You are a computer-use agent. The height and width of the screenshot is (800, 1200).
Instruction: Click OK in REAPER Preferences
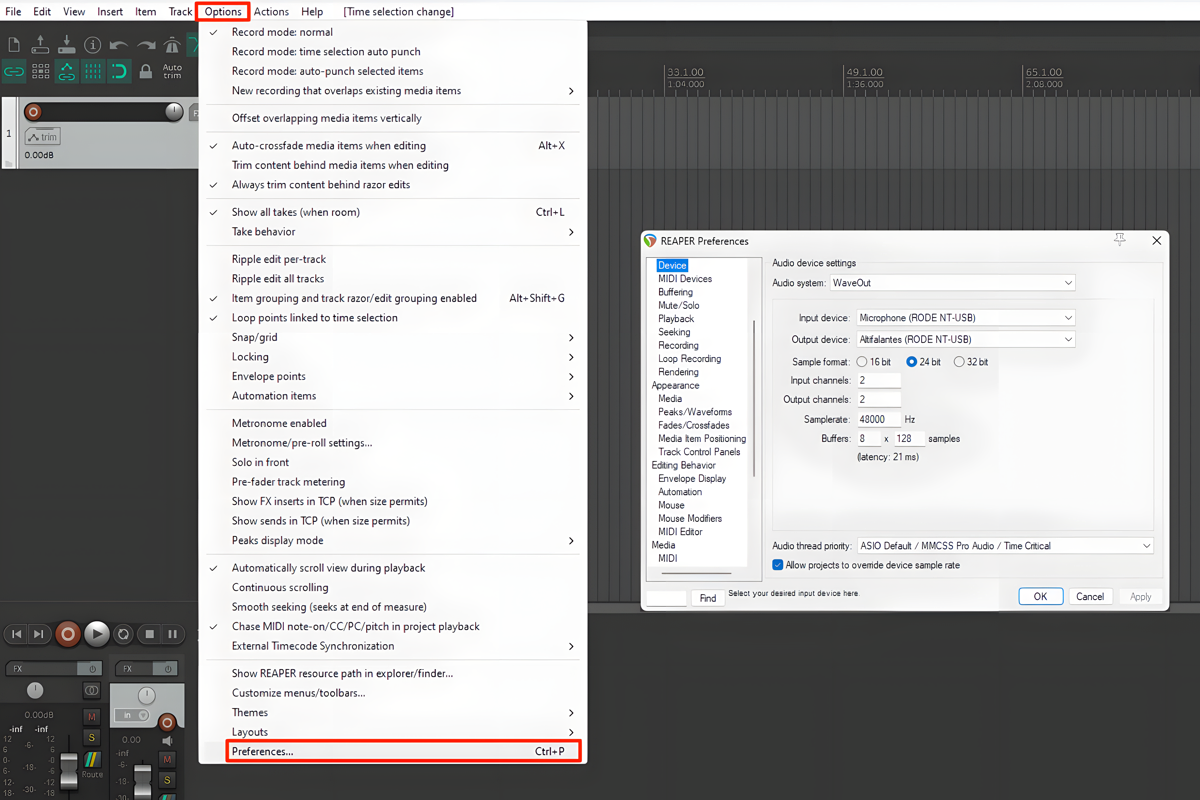point(1040,596)
